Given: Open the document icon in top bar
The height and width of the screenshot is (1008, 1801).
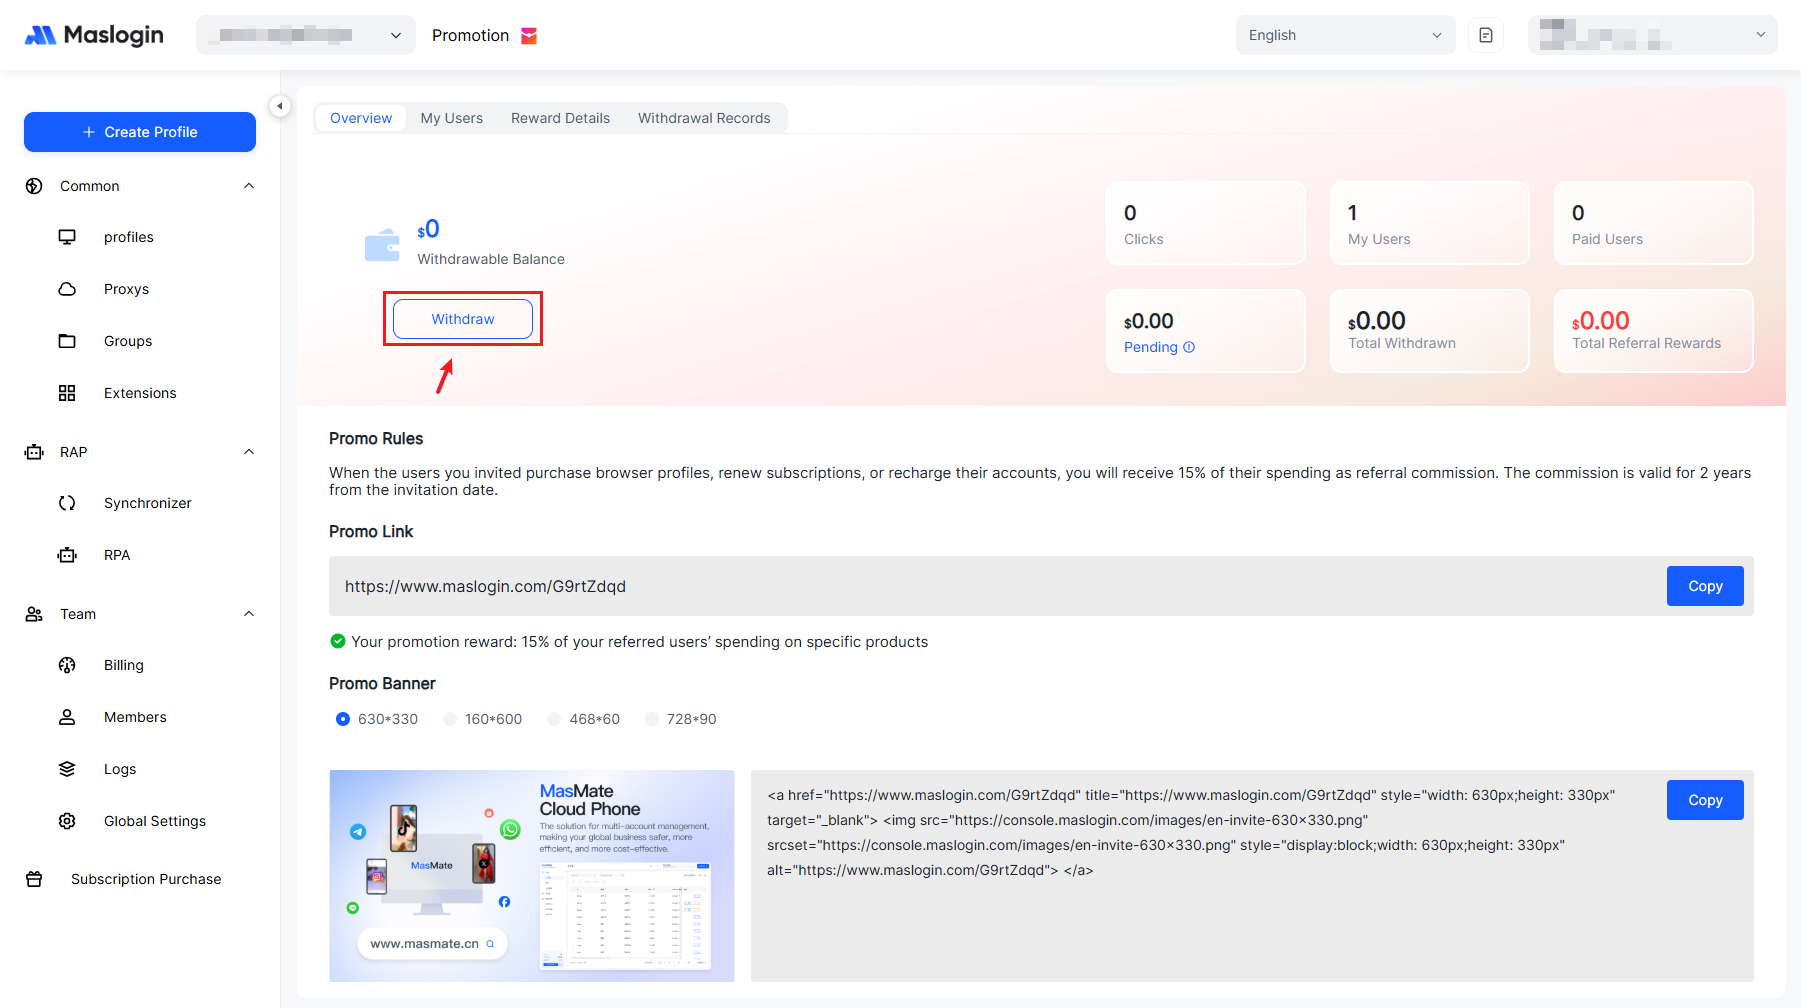Looking at the screenshot, I should [x=1486, y=35].
